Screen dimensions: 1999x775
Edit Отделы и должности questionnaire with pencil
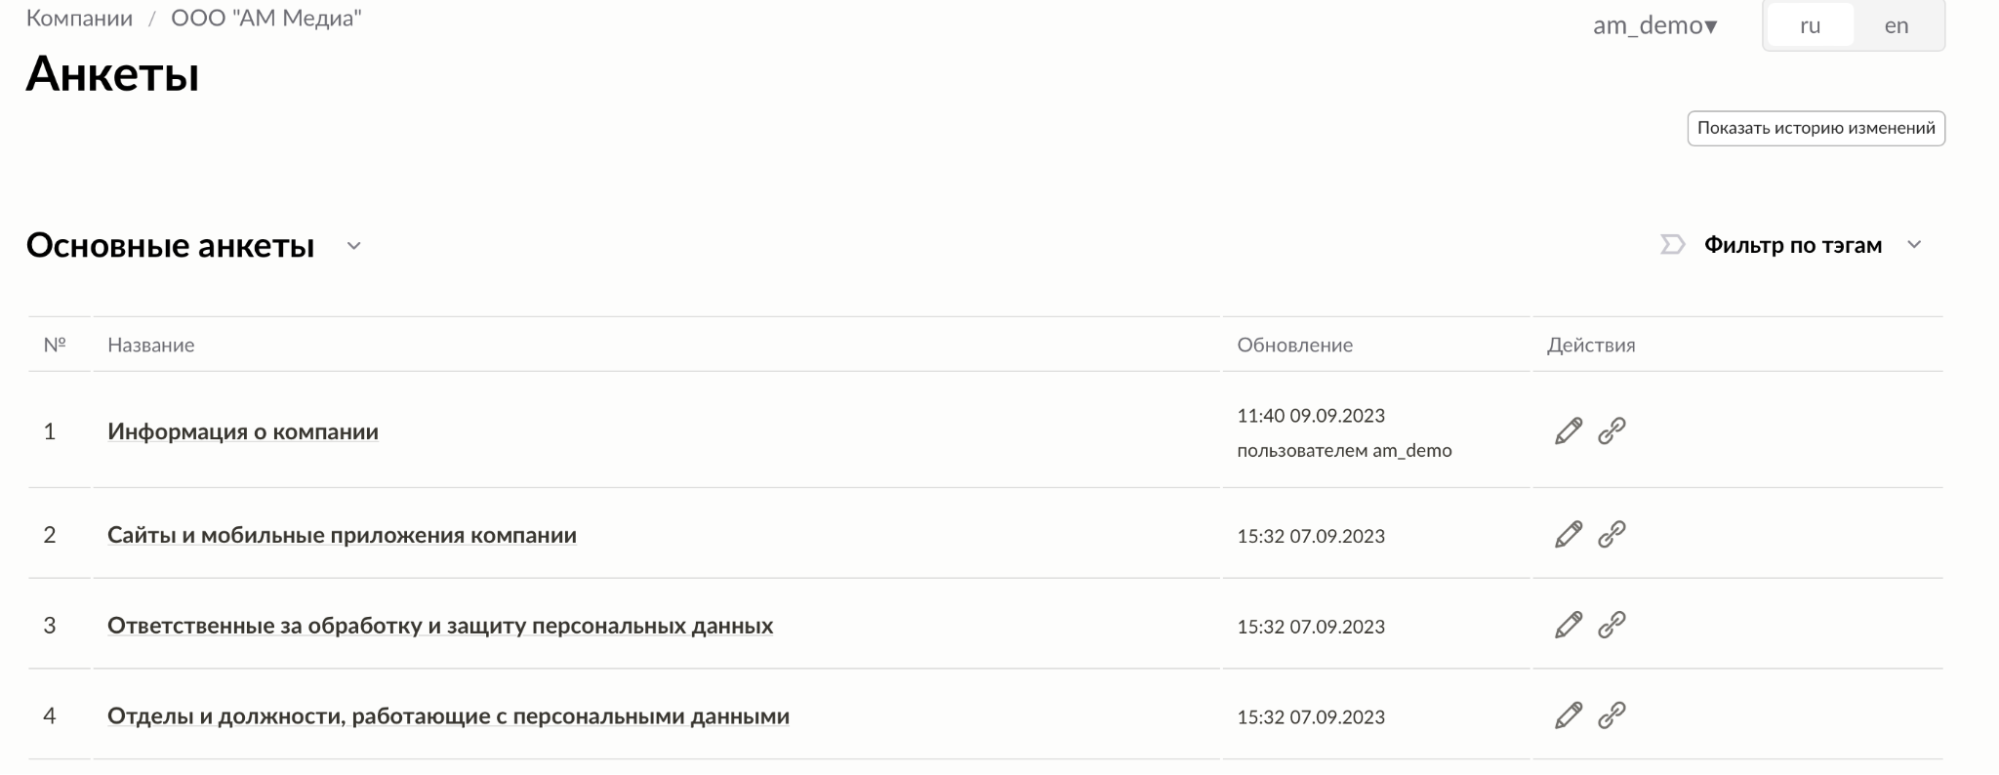click(x=1568, y=716)
